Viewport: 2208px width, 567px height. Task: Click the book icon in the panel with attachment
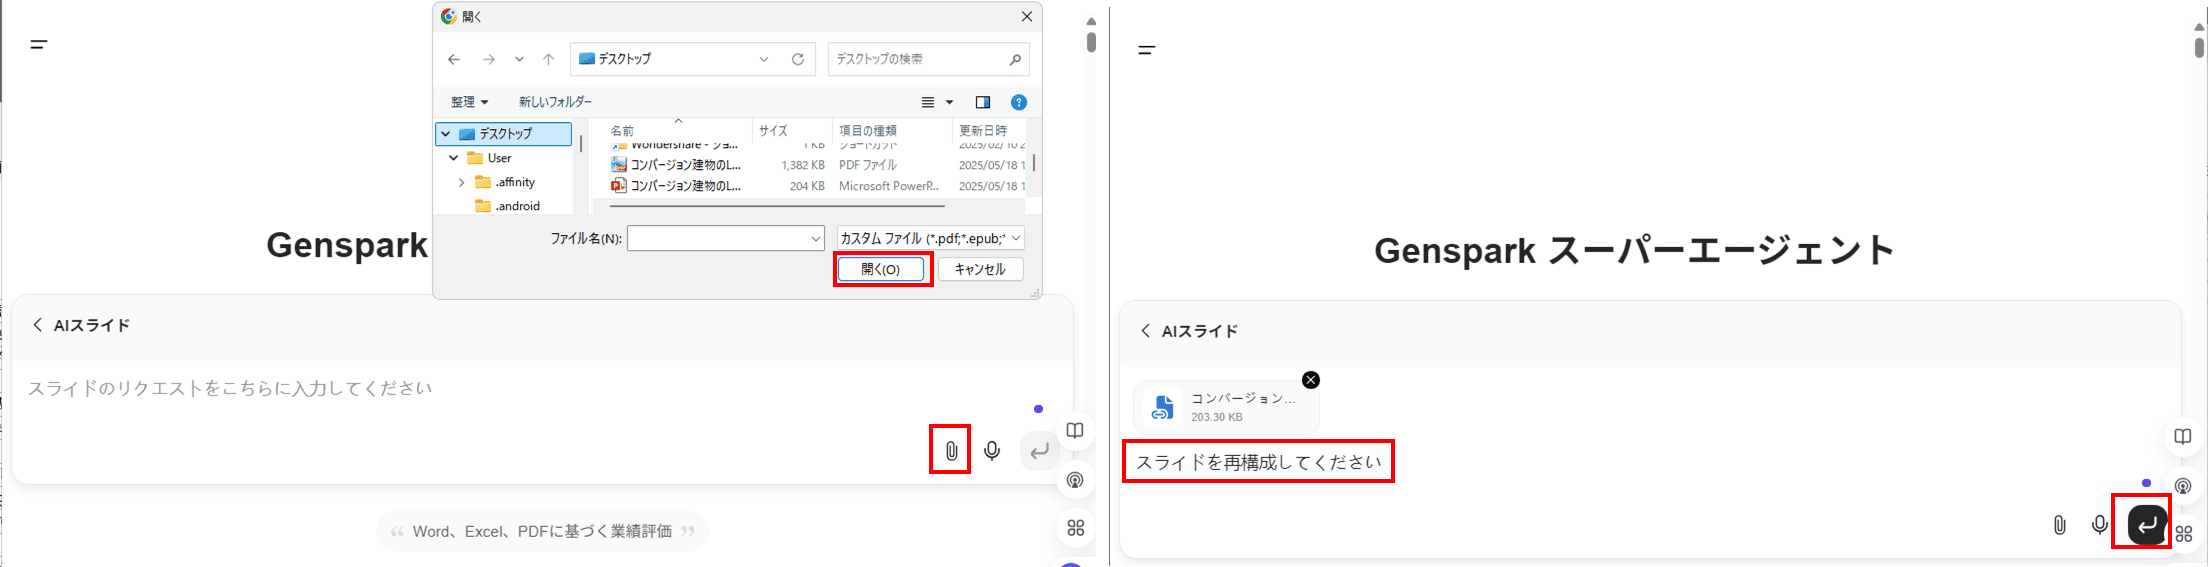[x=2183, y=437]
